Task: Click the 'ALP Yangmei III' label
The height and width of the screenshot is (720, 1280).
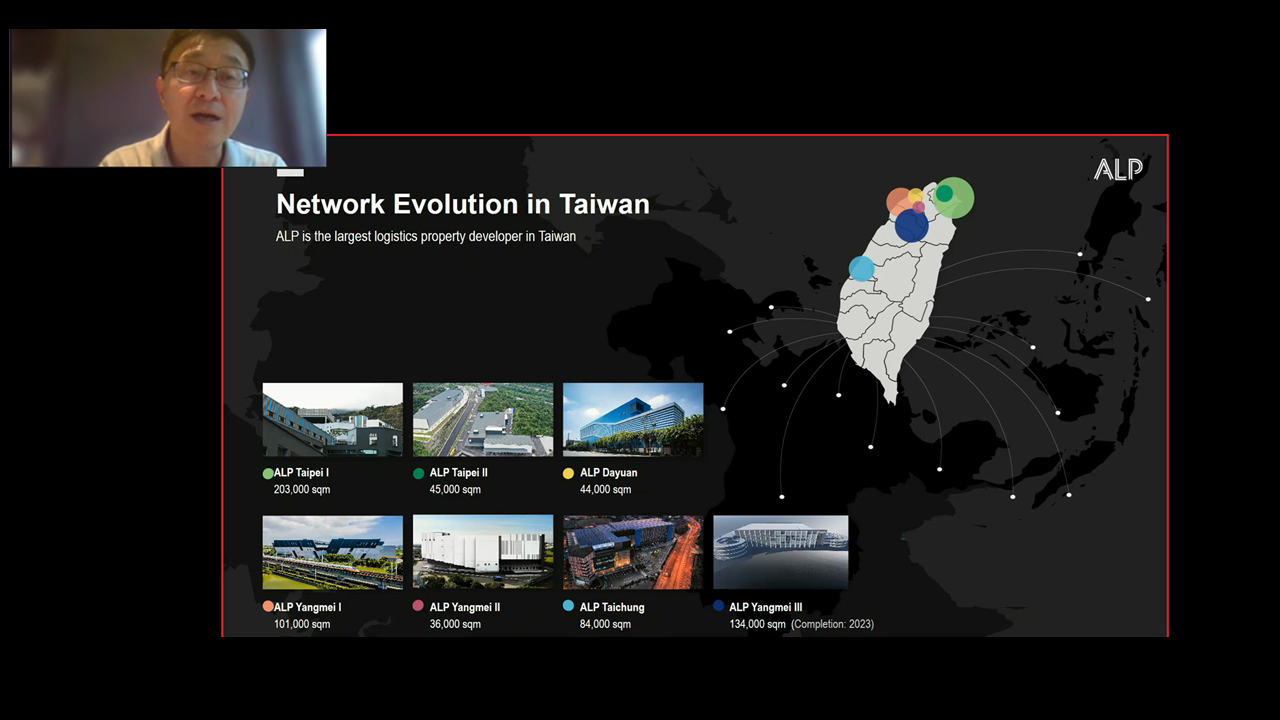Action: tap(766, 607)
